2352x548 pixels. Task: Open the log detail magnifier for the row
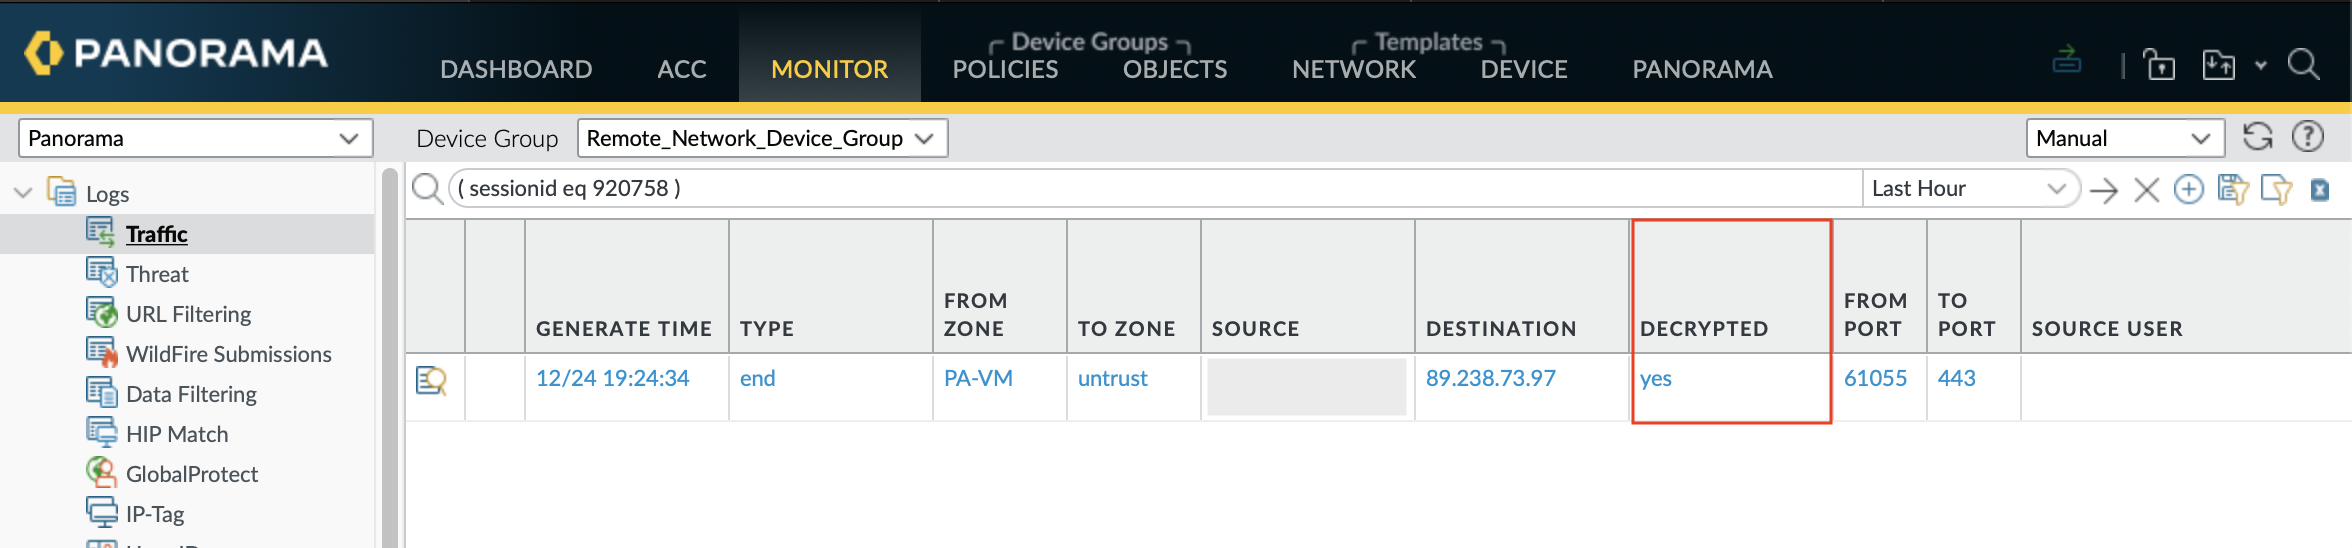[431, 380]
